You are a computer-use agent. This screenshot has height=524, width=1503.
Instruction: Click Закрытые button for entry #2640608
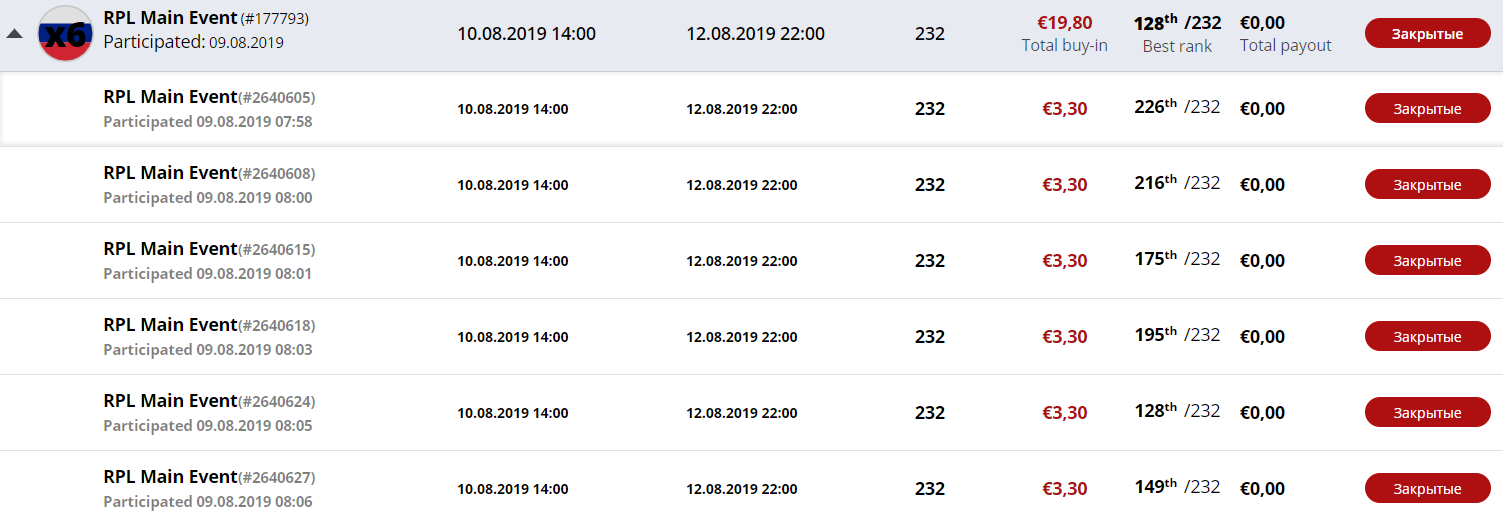click(x=1427, y=184)
